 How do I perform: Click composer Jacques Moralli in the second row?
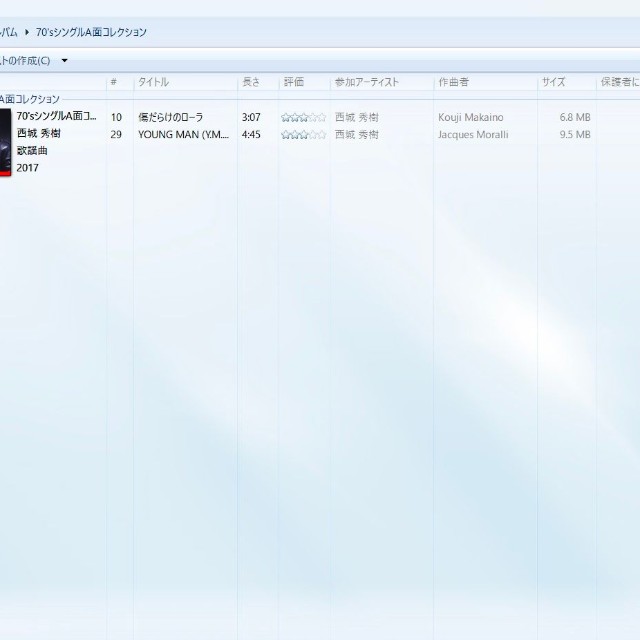pos(475,134)
